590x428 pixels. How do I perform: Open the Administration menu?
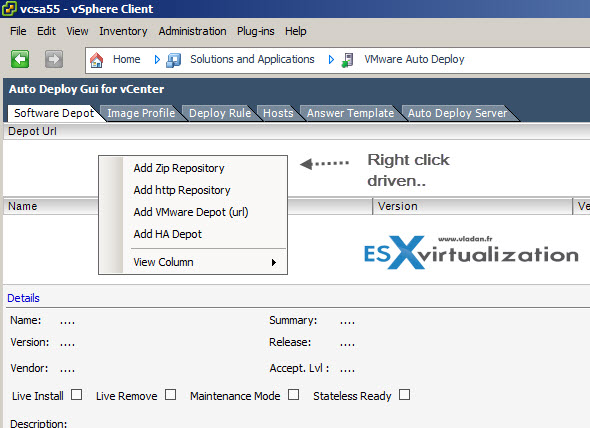click(x=192, y=31)
